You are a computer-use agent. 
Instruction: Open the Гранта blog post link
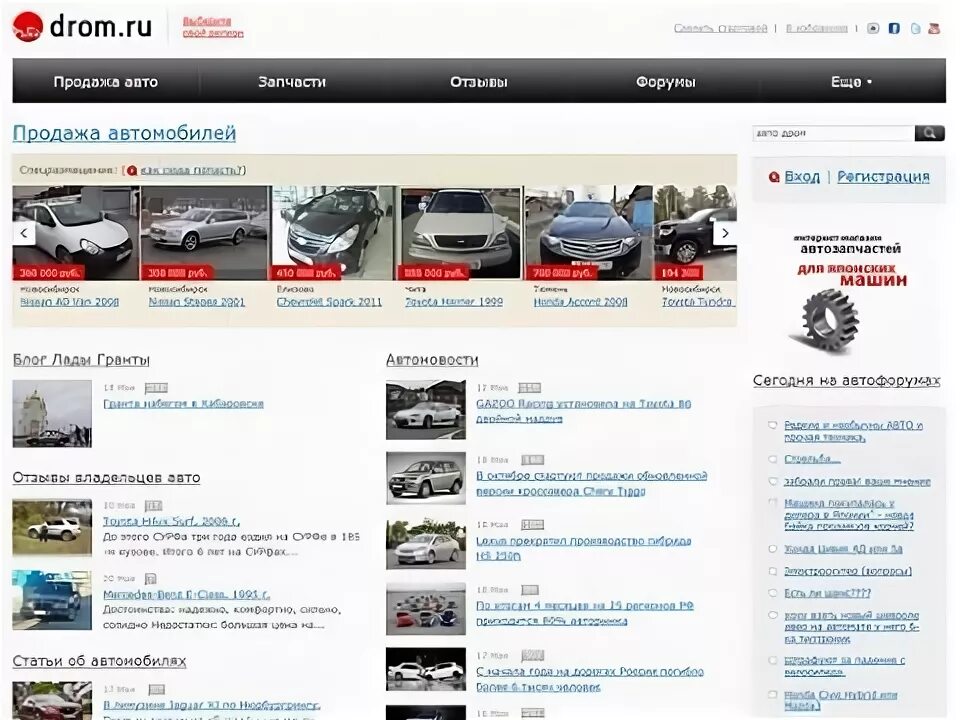click(x=183, y=404)
